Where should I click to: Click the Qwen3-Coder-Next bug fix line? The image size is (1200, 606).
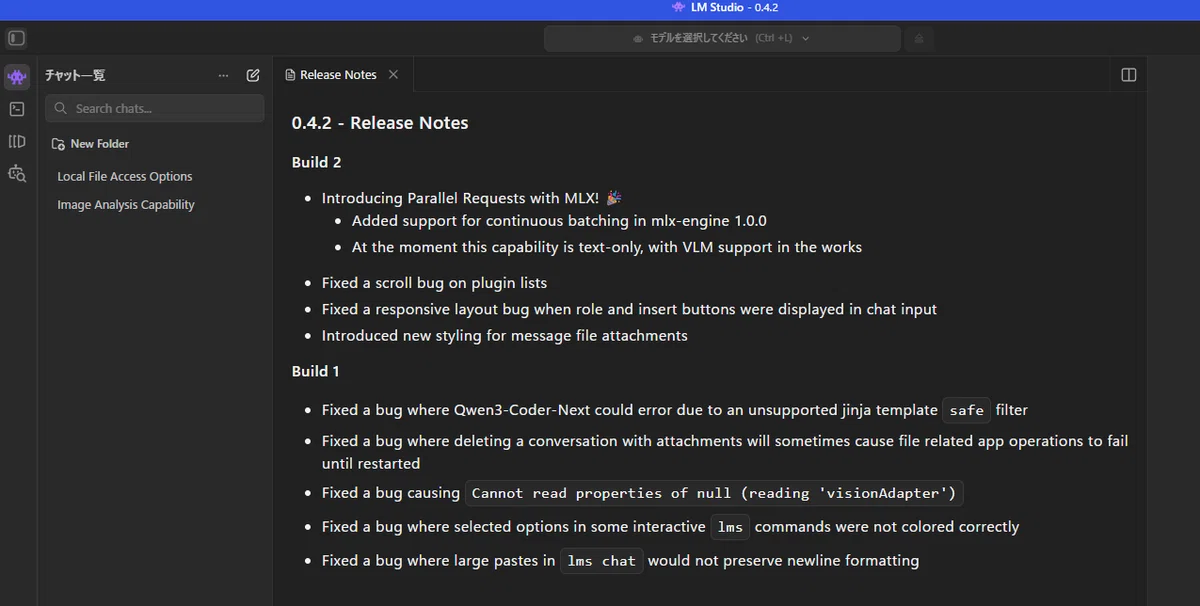(675, 410)
